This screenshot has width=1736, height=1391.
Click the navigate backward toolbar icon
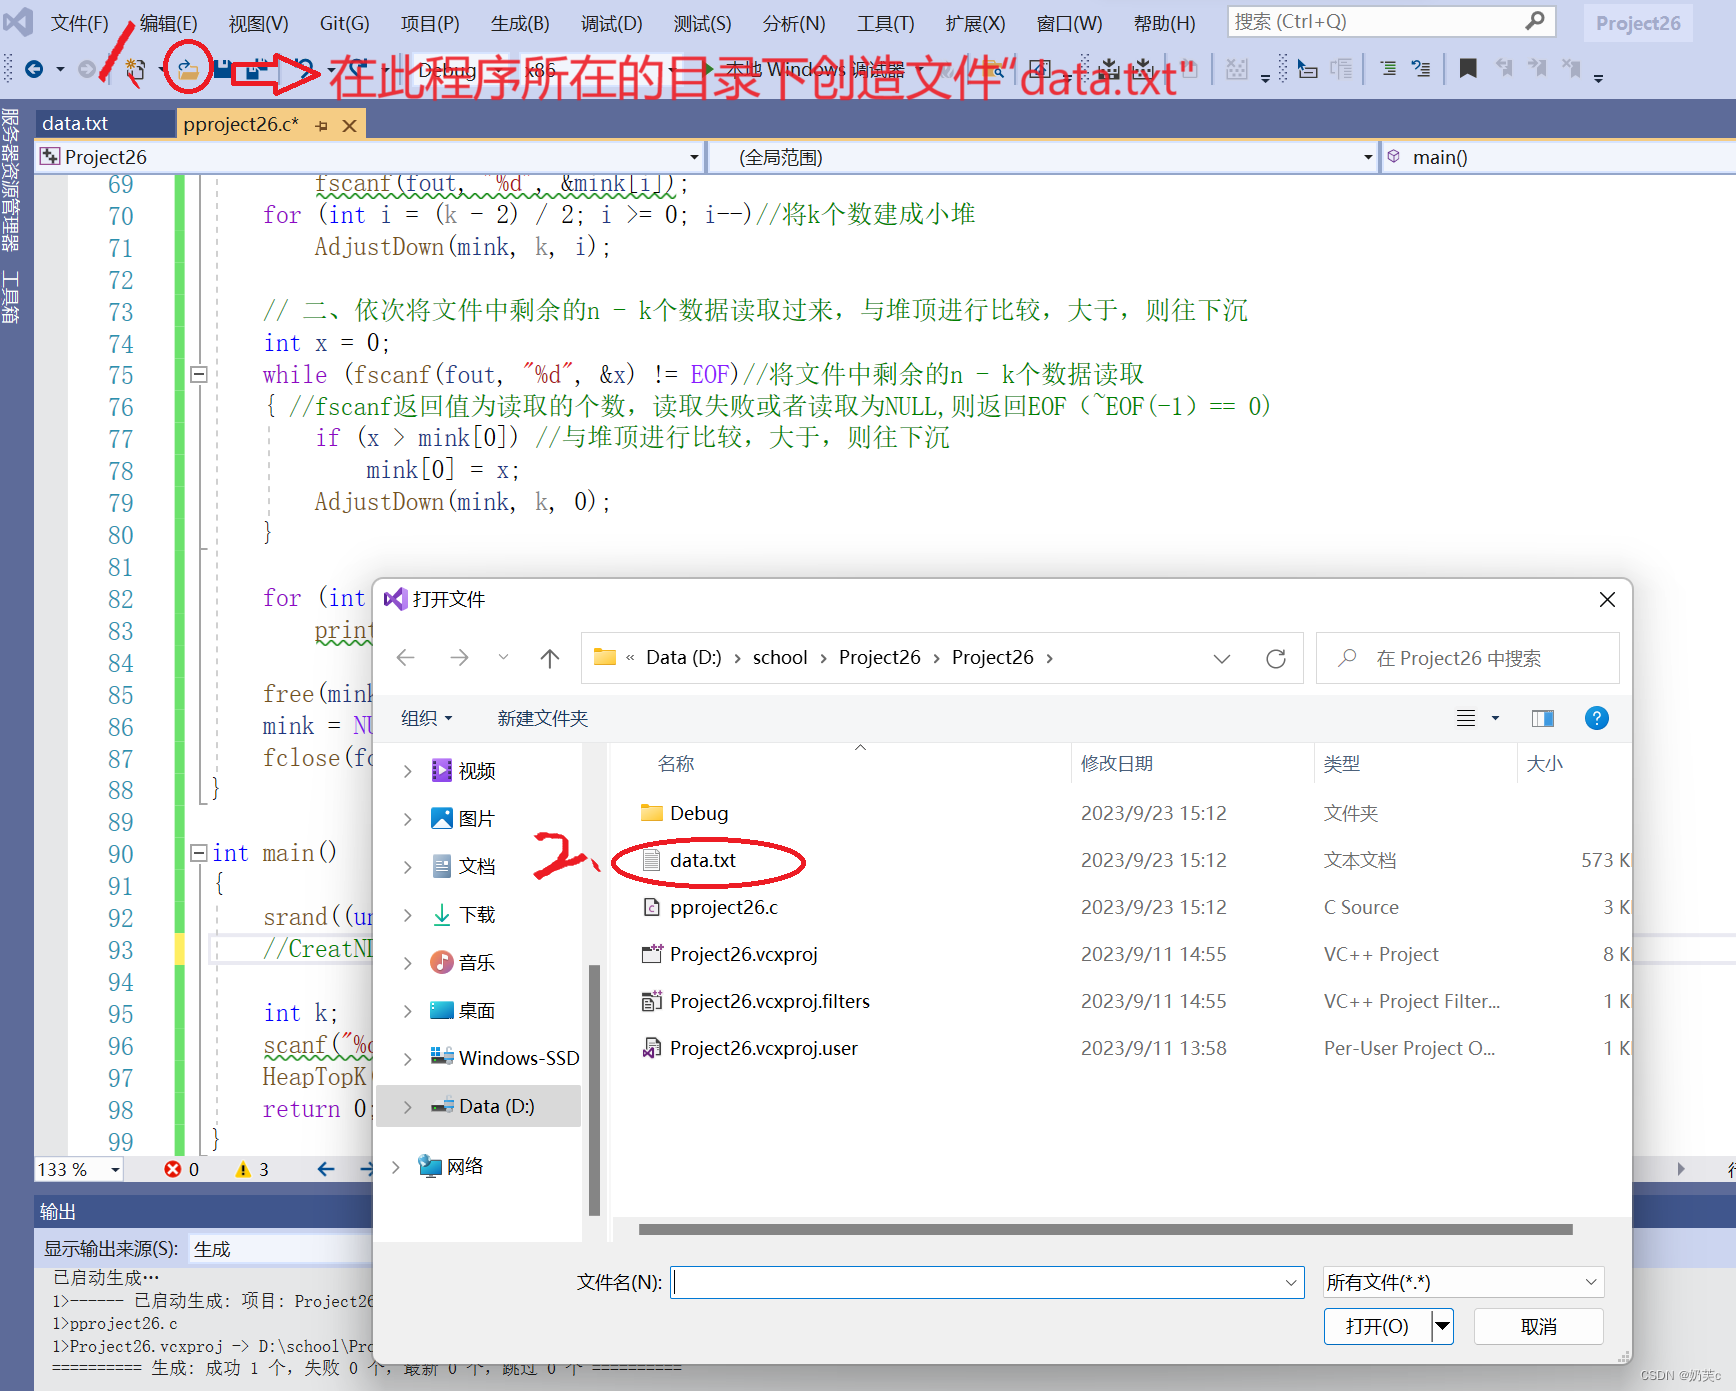[x=34, y=69]
